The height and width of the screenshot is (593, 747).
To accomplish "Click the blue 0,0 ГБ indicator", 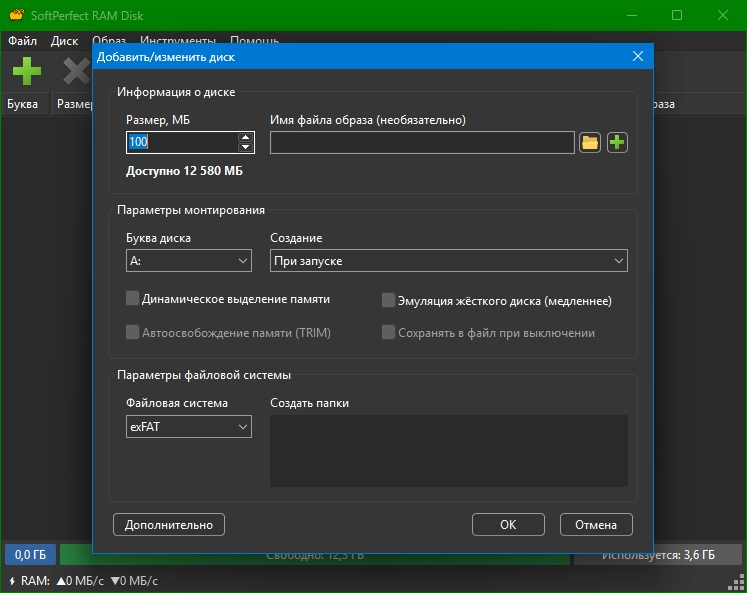I will tap(30, 555).
